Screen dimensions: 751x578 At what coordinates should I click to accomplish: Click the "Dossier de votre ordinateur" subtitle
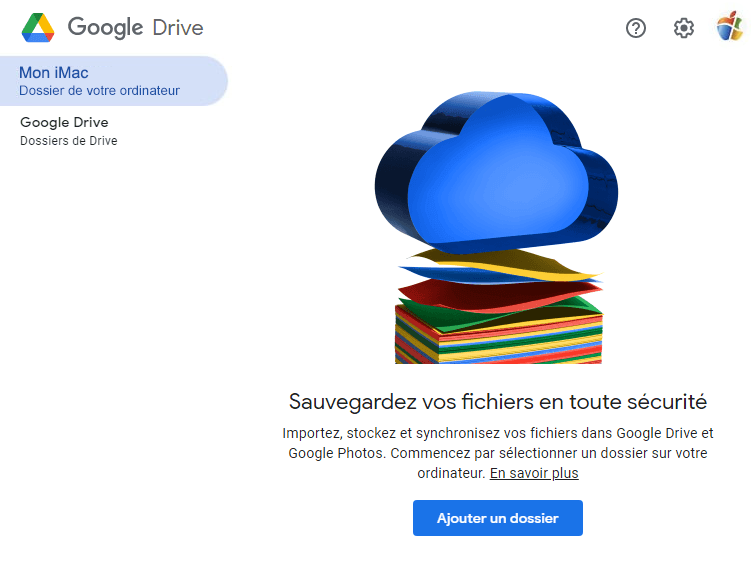(x=99, y=91)
